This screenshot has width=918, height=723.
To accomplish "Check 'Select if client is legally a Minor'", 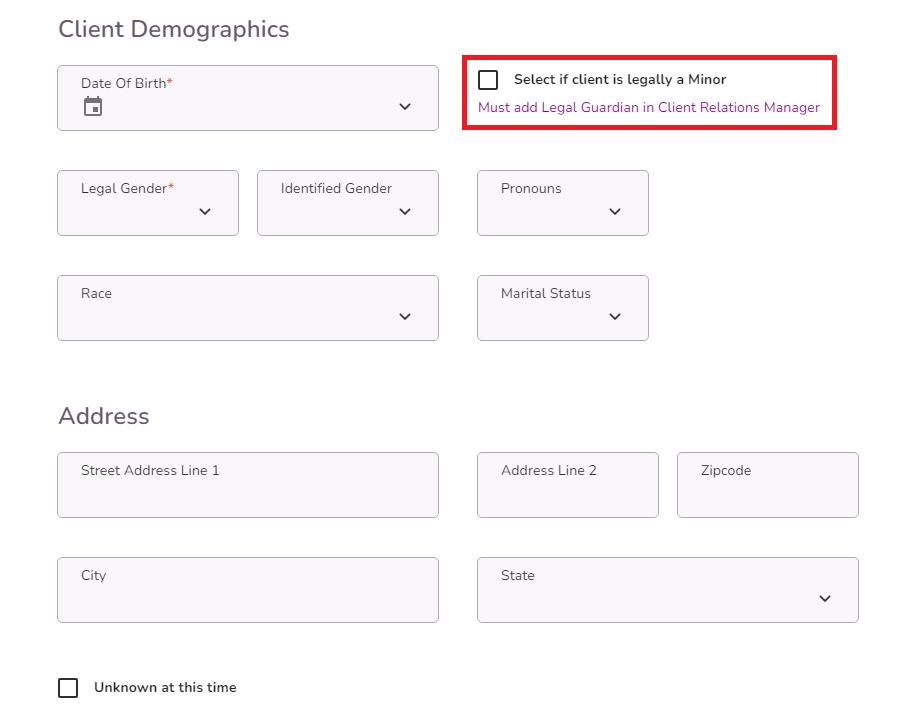I will tap(487, 79).
